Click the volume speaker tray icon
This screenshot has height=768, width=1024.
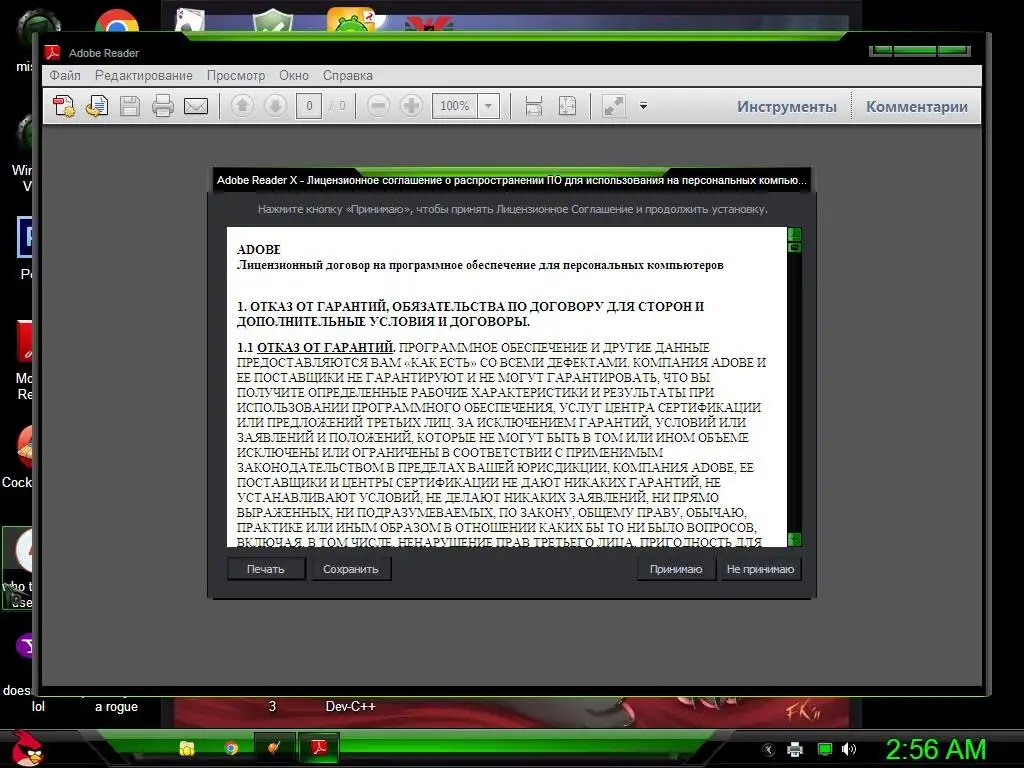[849, 749]
